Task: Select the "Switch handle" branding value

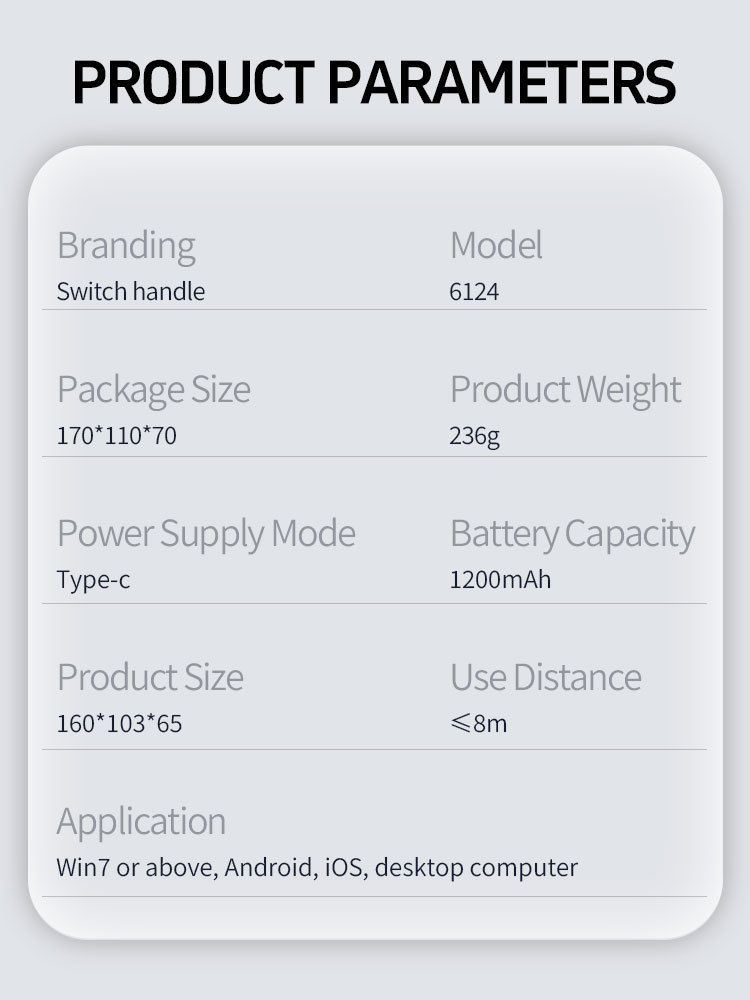Action: [130, 292]
